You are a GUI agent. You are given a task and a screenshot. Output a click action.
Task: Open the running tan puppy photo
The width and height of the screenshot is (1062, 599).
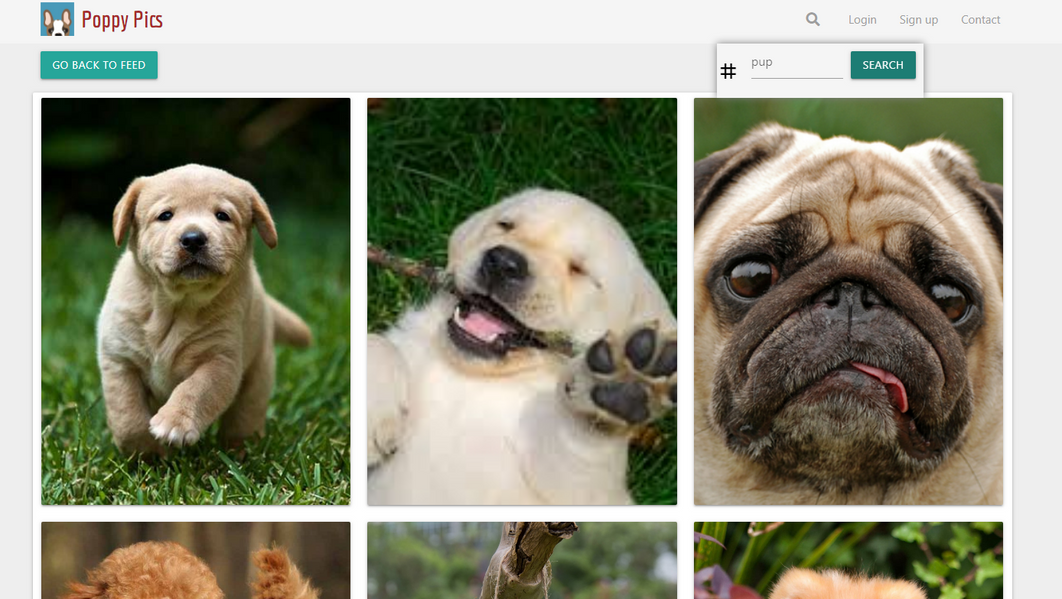coord(196,302)
